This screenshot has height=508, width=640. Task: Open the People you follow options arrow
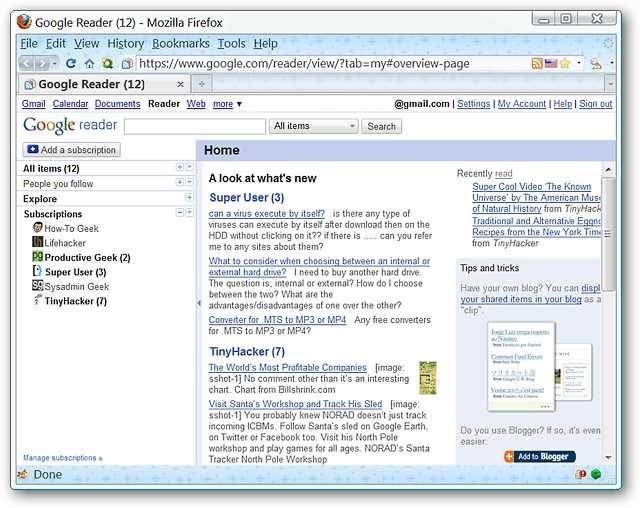[189, 182]
